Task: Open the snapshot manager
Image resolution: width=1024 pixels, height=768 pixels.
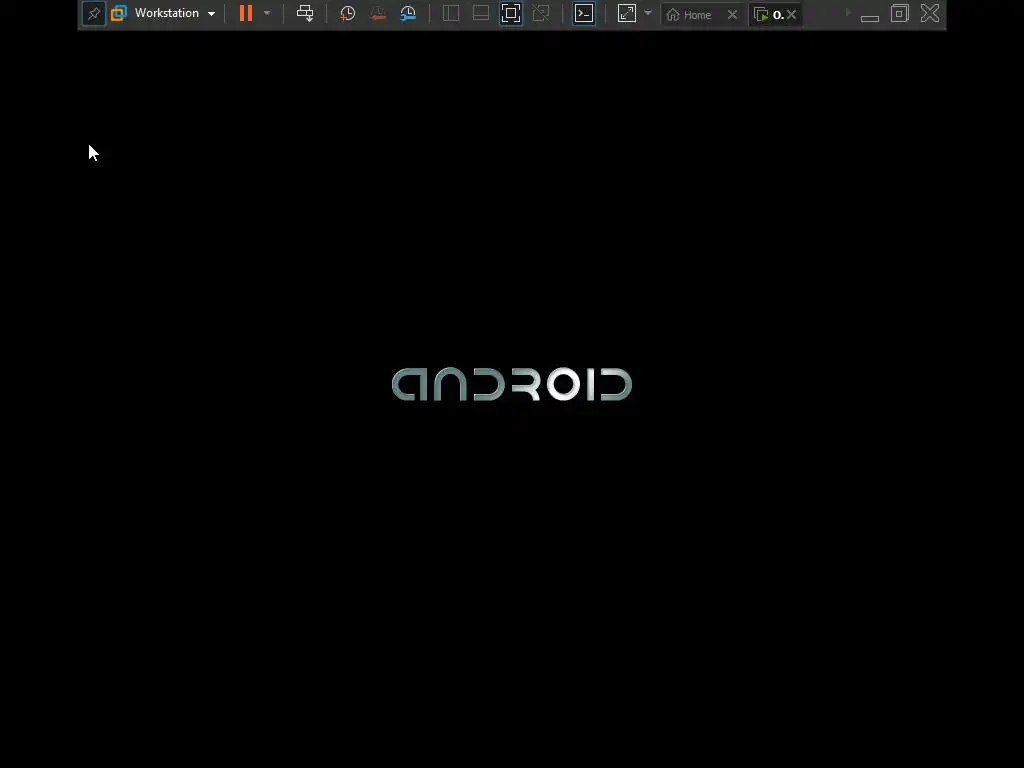Action: (408, 13)
